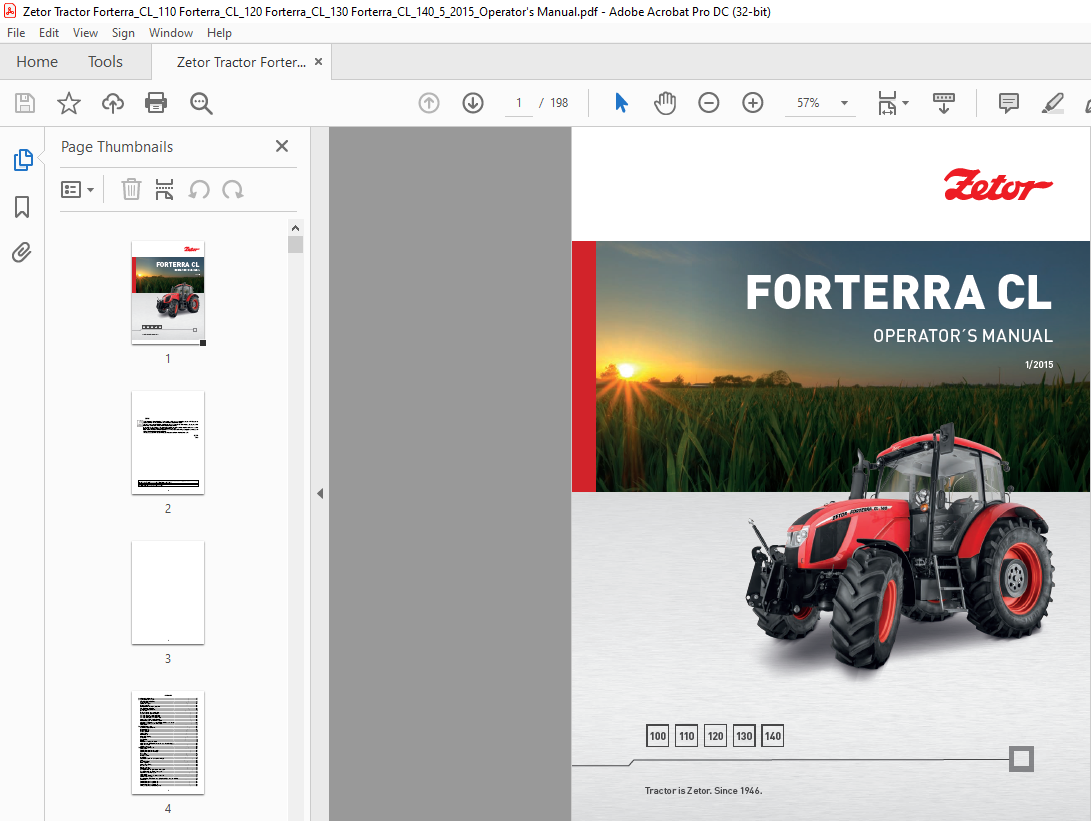The height and width of the screenshot is (821, 1091).
Task: Close the Zetor Tractor document tab
Action: pyautogui.click(x=318, y=62)
